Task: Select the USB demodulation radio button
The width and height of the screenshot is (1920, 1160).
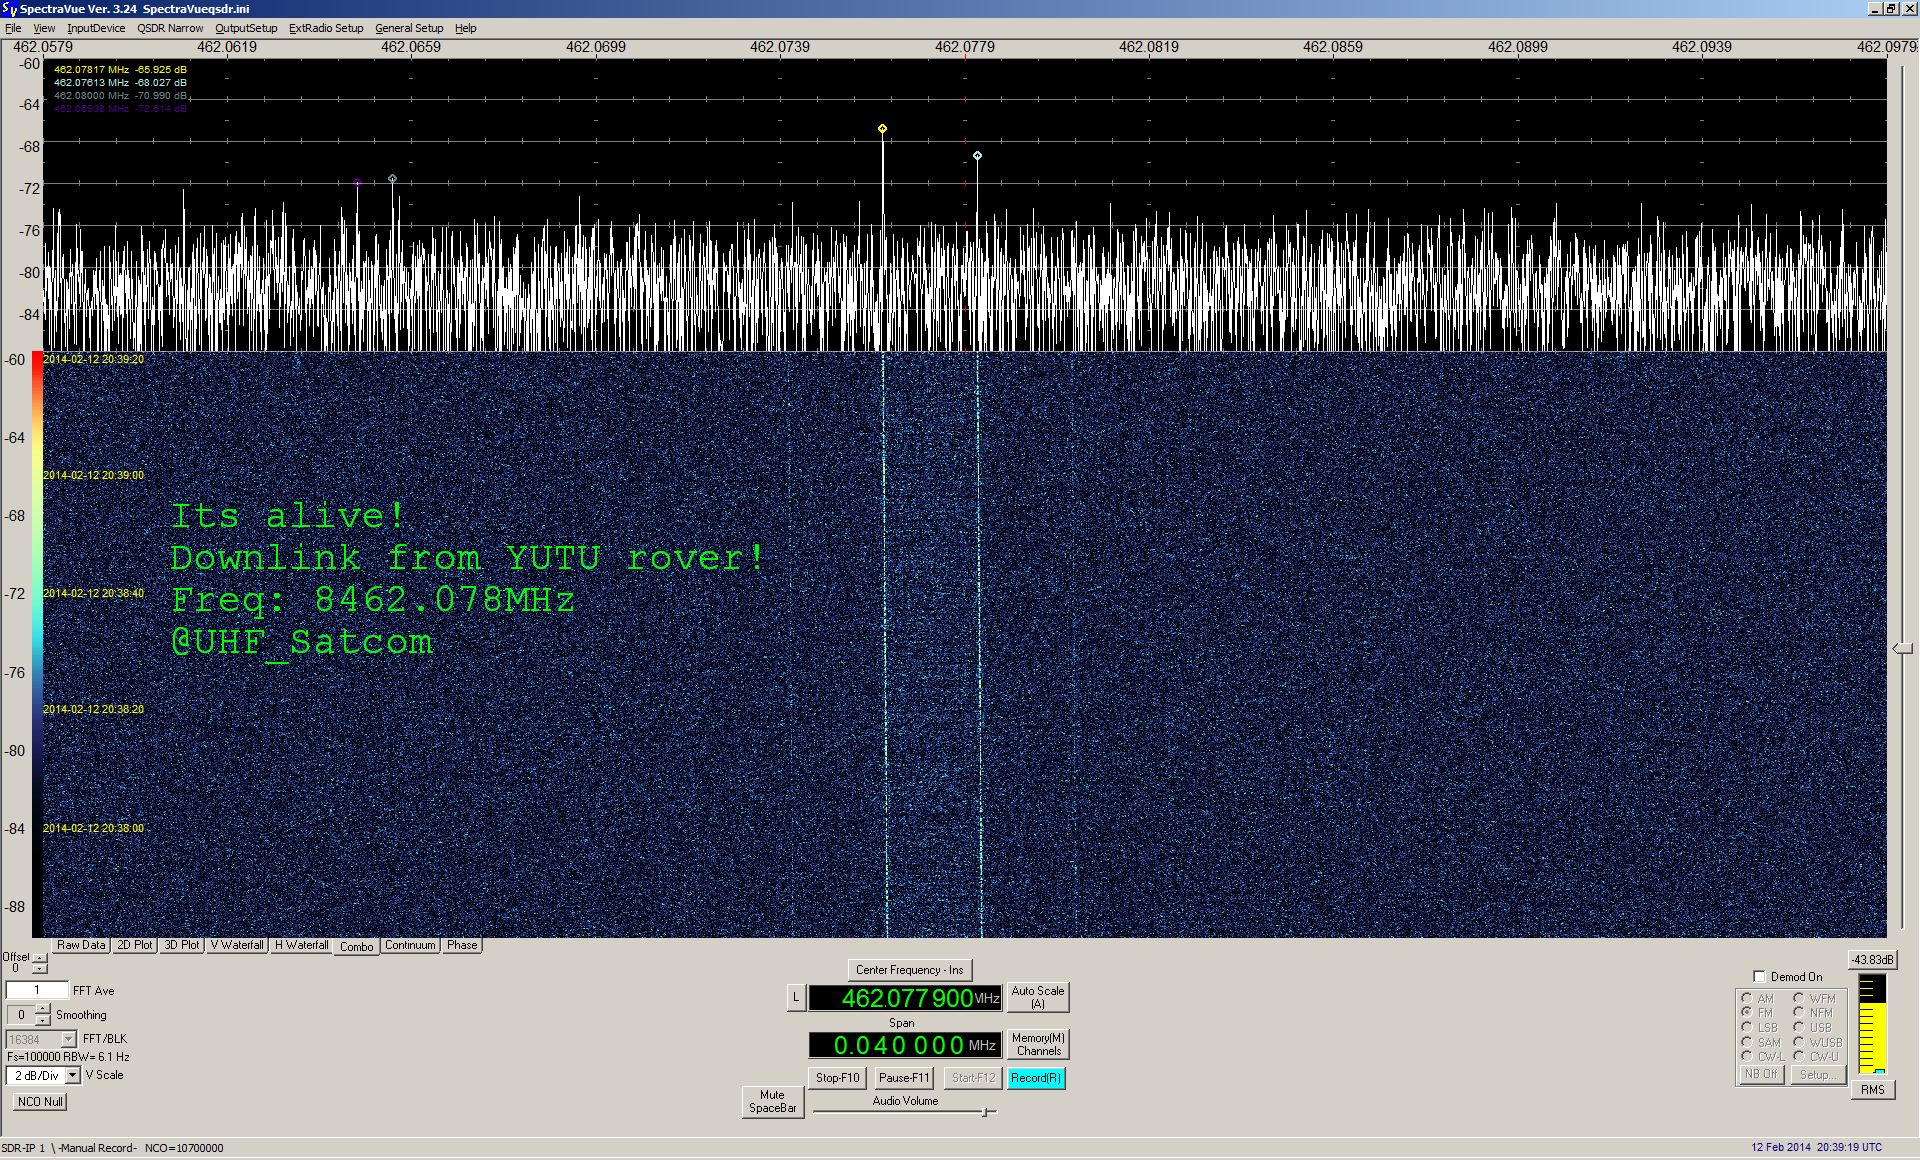Action: coord(1799,1027)
